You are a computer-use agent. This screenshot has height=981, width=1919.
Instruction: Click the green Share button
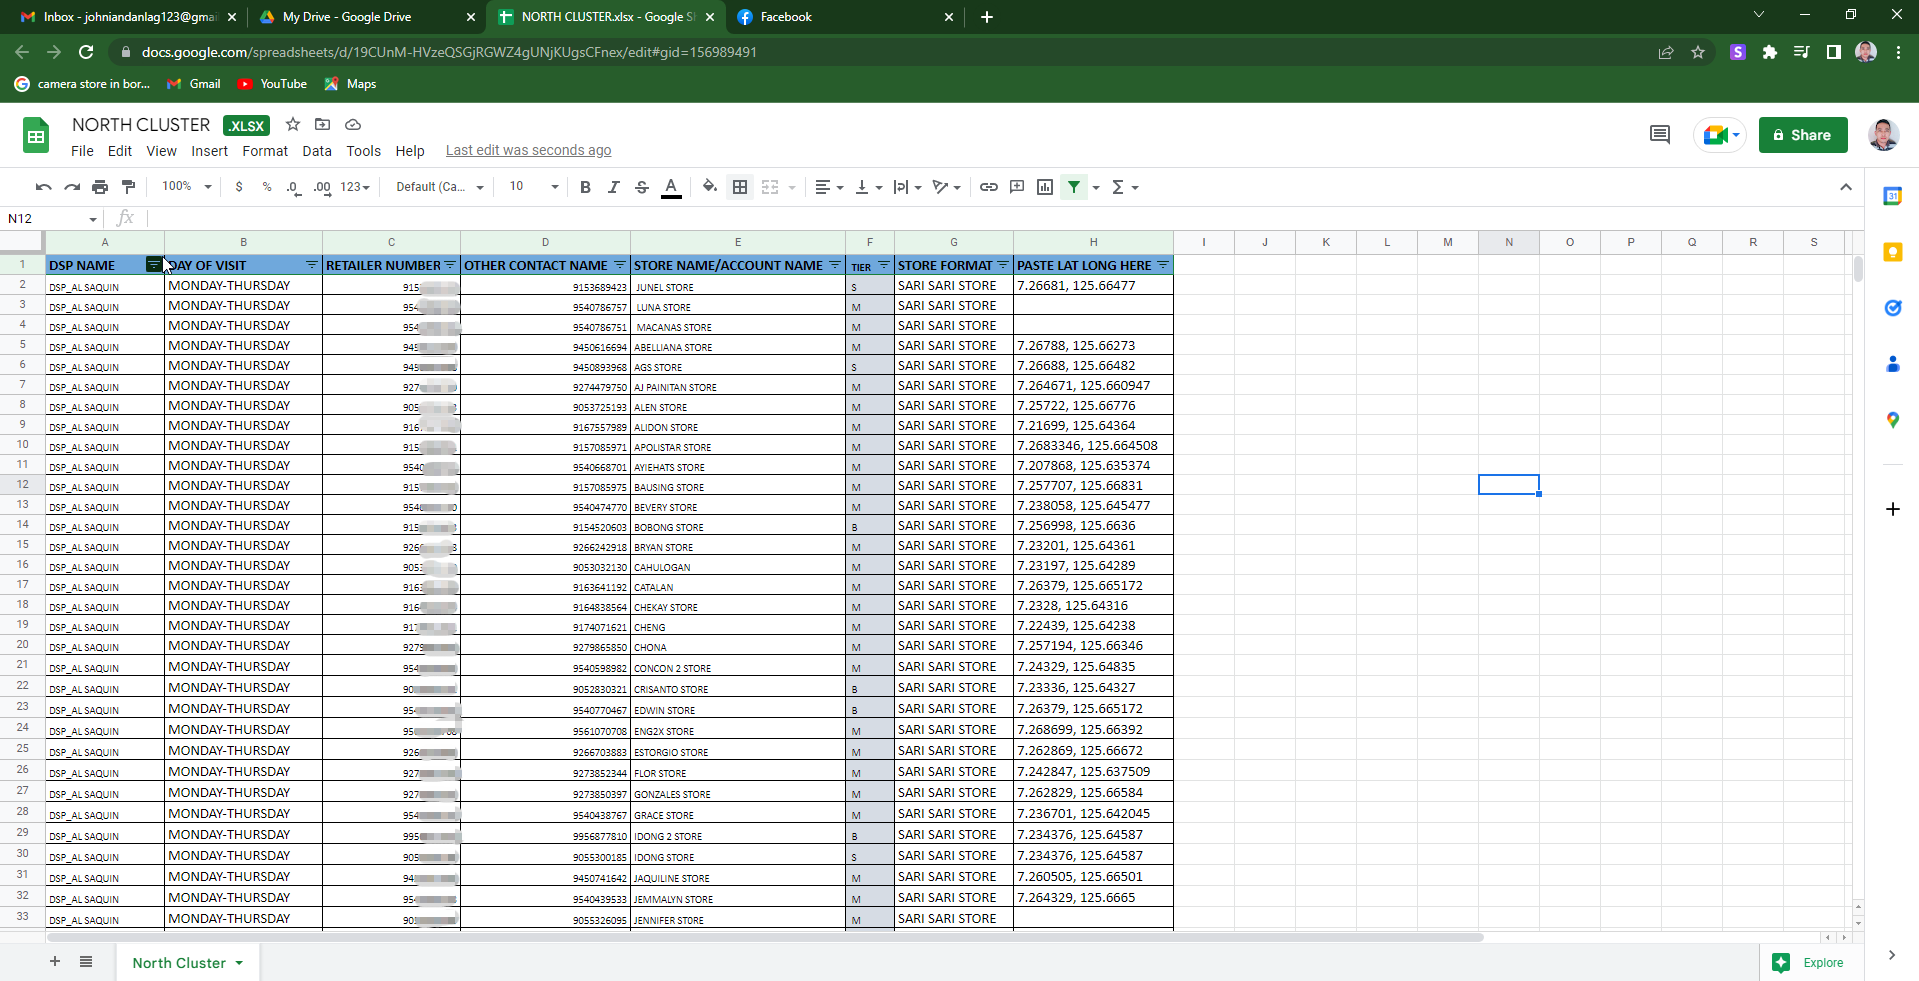click(1802, 135)
